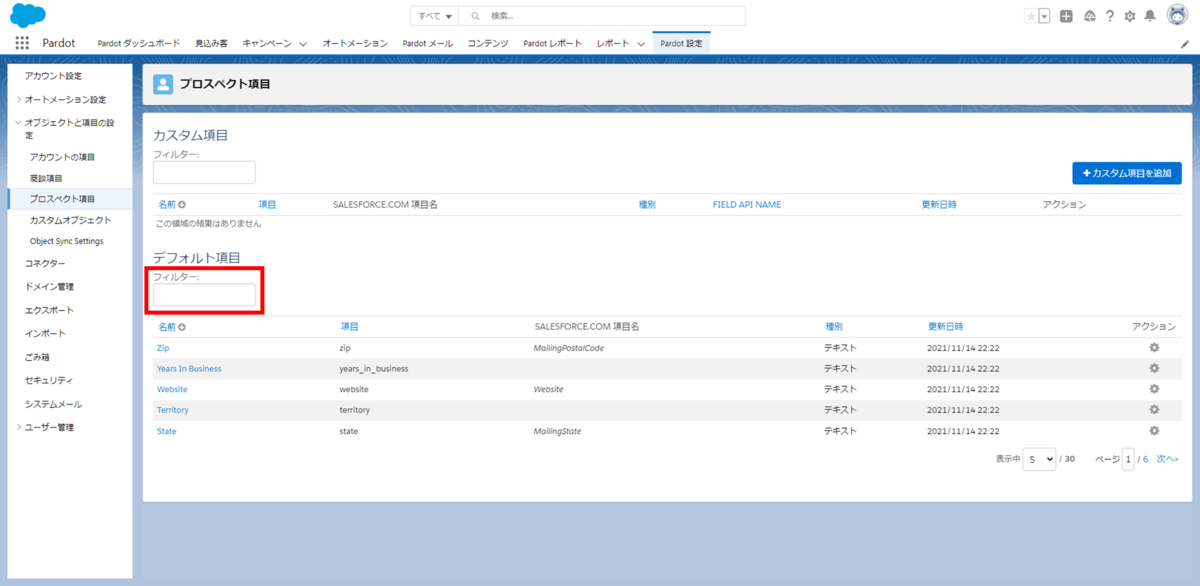1200x586 pixels.
Task: Open the gear action for State row
Action: pos(1154,431)
